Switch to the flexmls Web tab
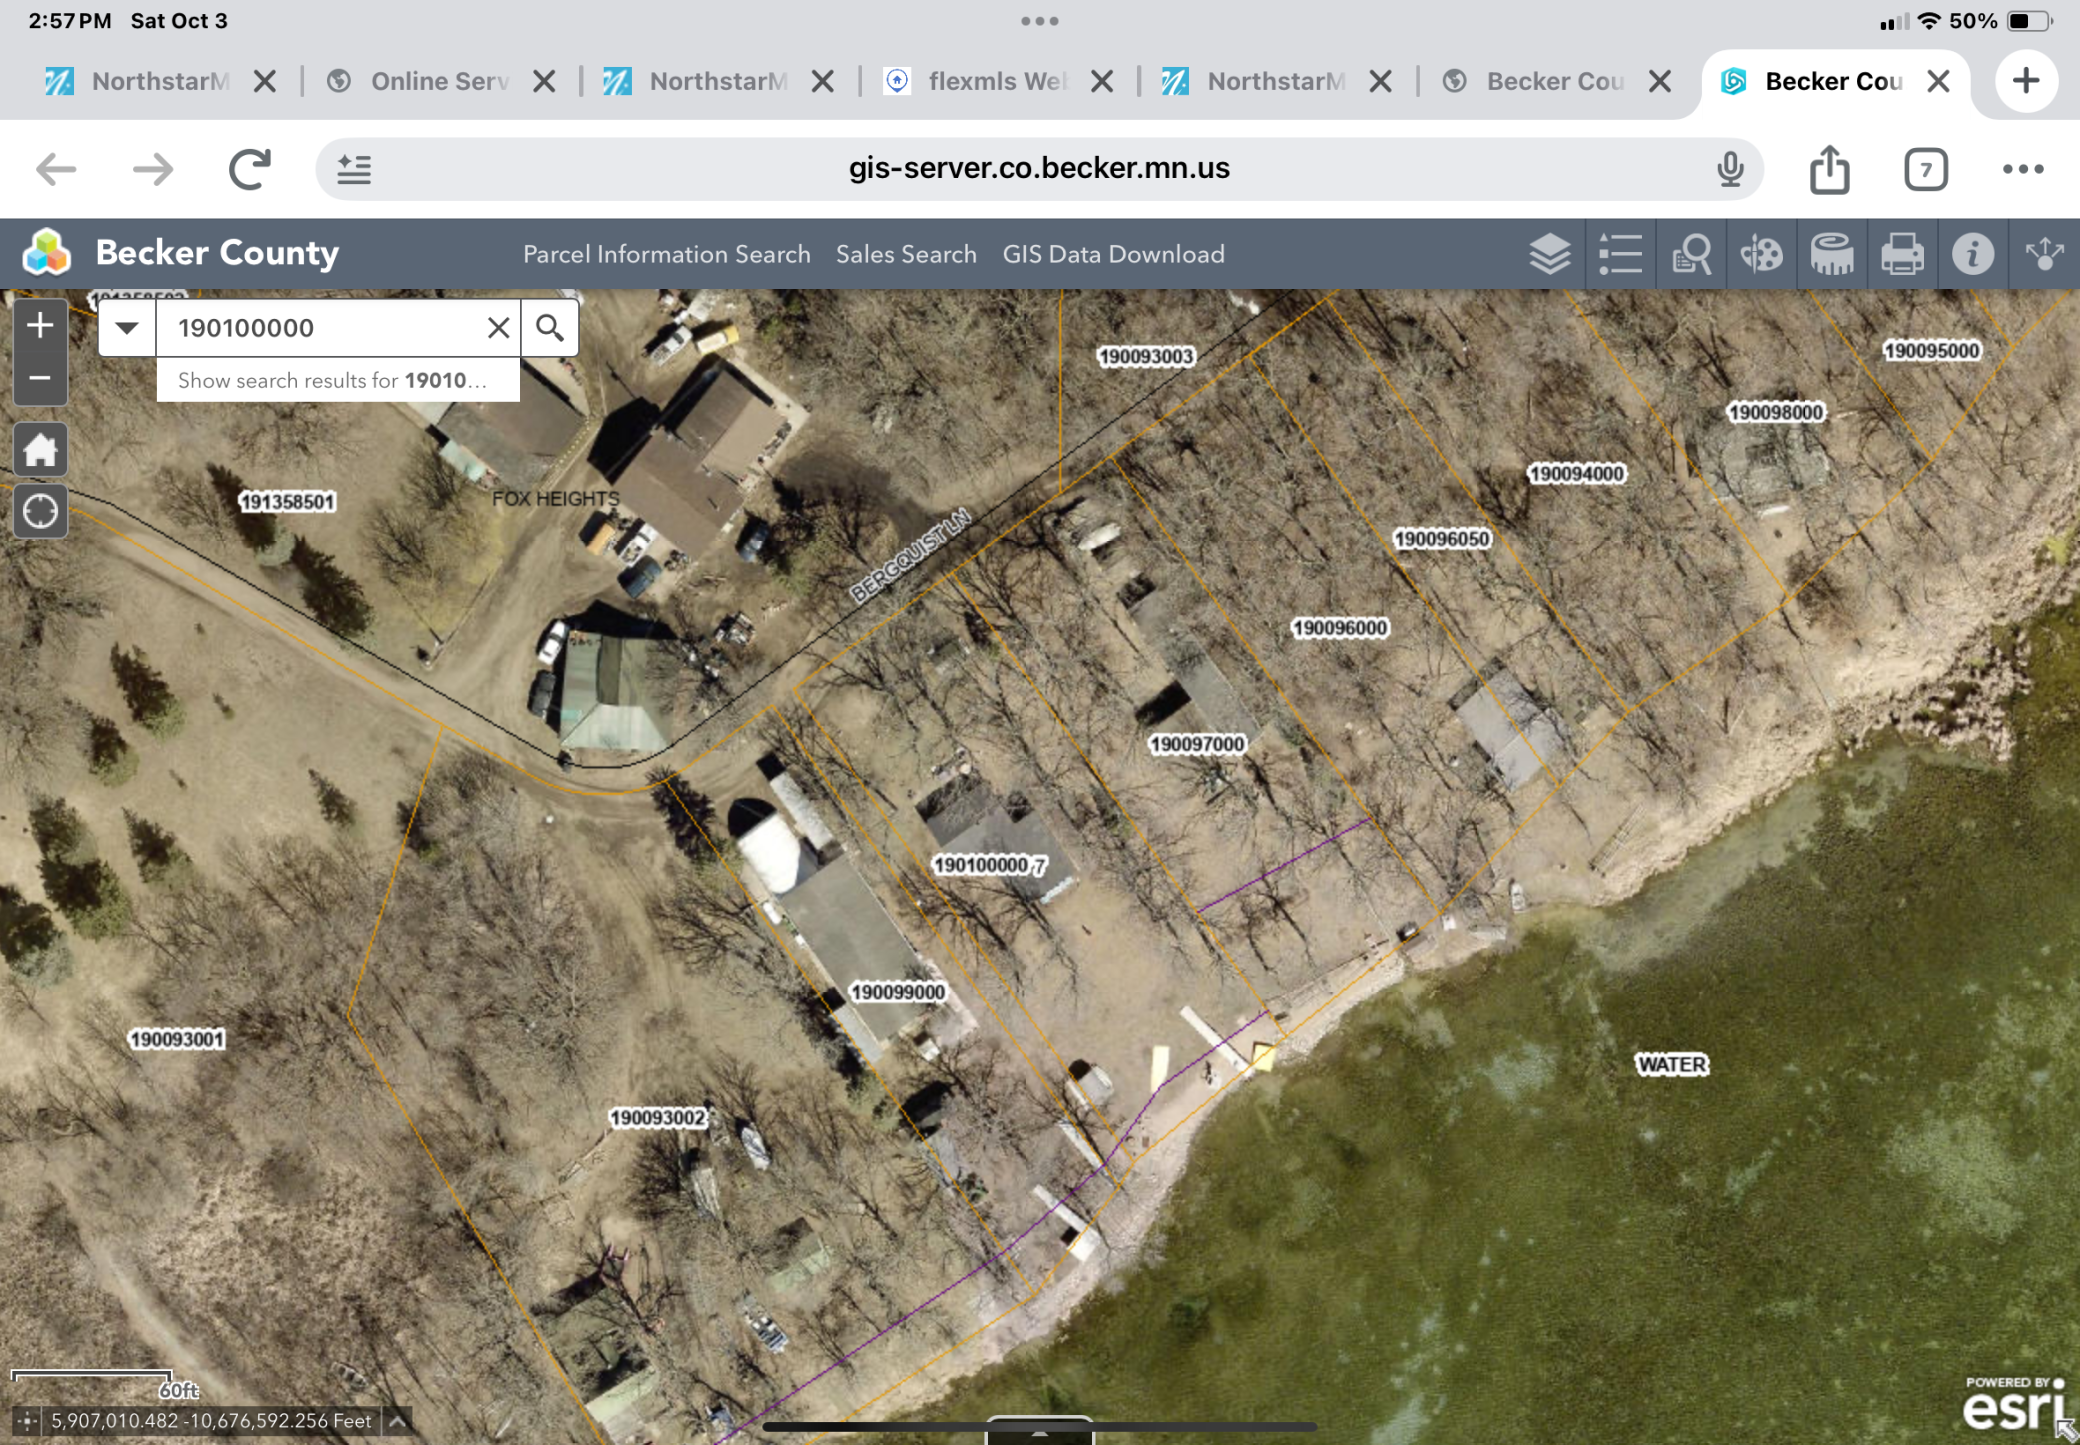This screenshot has width=2080, height=1445. pos(977,81)
